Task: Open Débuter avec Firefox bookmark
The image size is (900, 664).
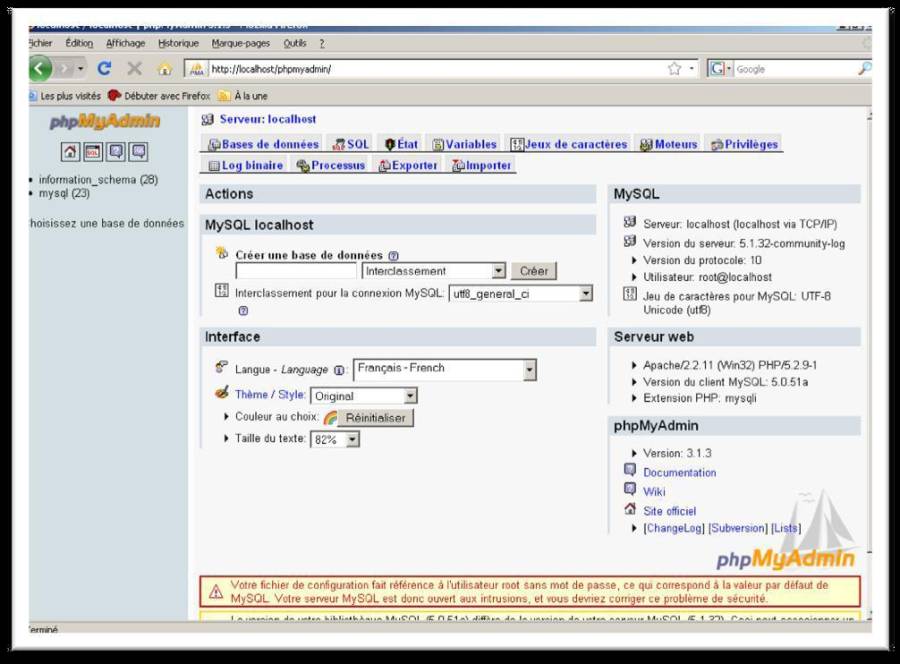Action: click(x=160, y=96)
